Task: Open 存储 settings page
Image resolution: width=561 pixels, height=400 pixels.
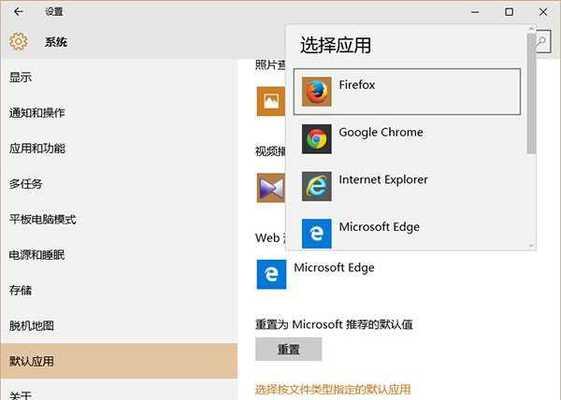Action: 20,290
